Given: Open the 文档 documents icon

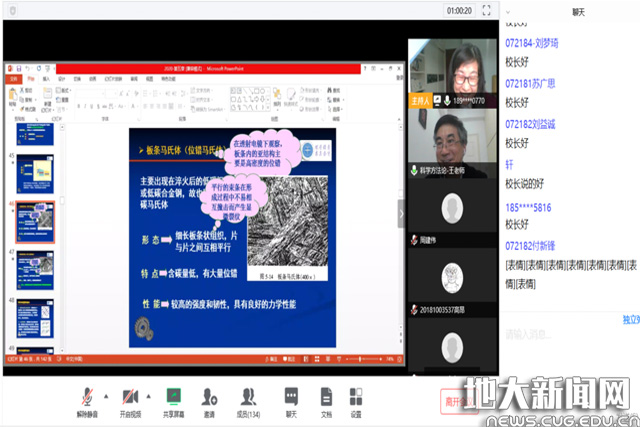Looking at the screenshot, I should point(326,397).
